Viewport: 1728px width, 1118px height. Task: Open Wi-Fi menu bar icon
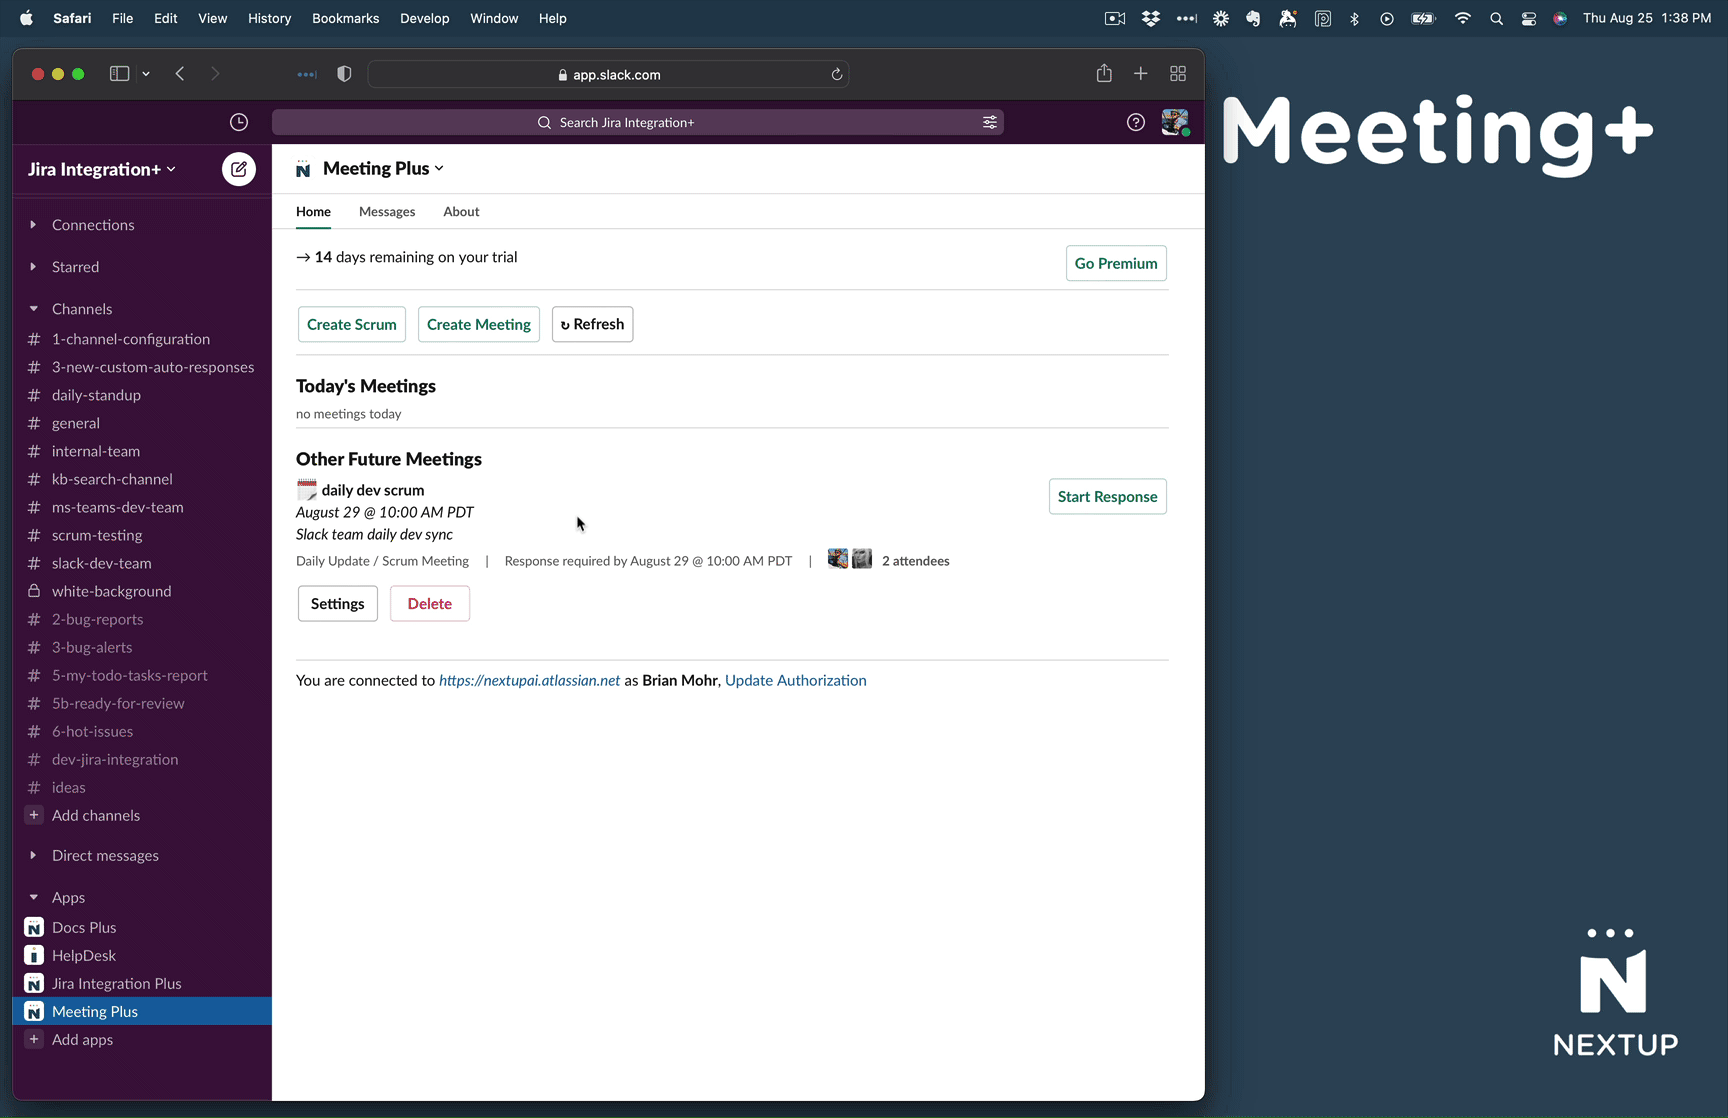pyautogui.click(x=1463, y=18)
